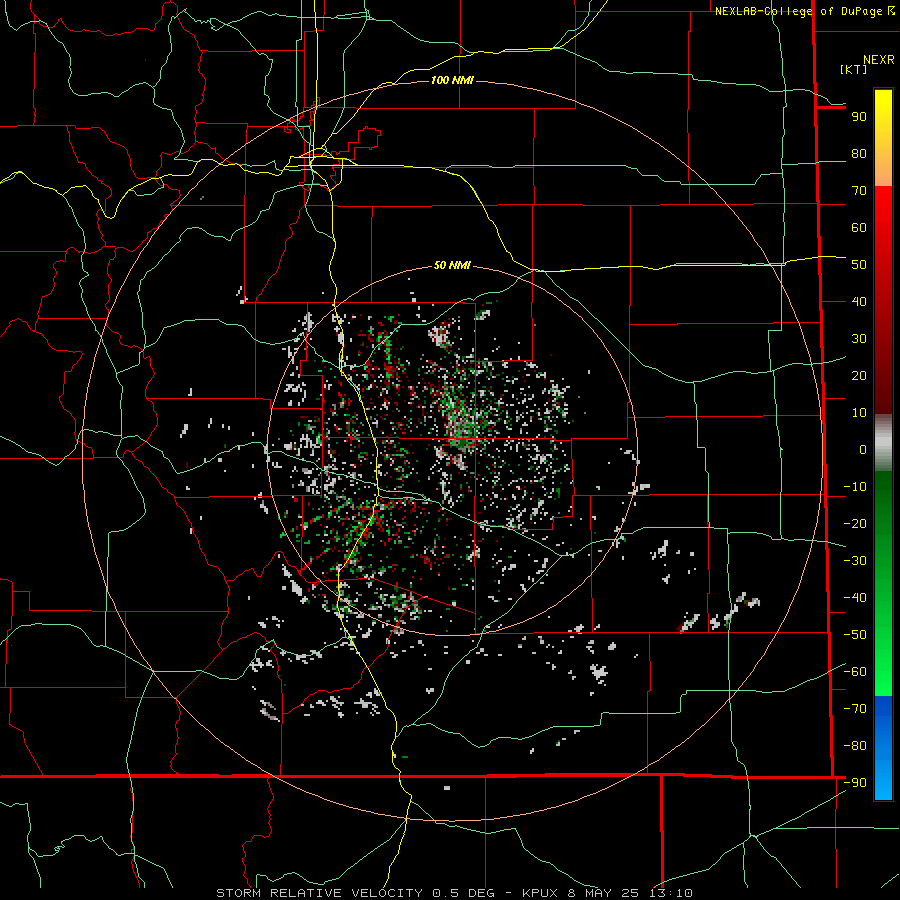Click the 30 value on the velocity scale
Image resolution: width=900 pixels, height=900 pixels.
click(859, 339)
